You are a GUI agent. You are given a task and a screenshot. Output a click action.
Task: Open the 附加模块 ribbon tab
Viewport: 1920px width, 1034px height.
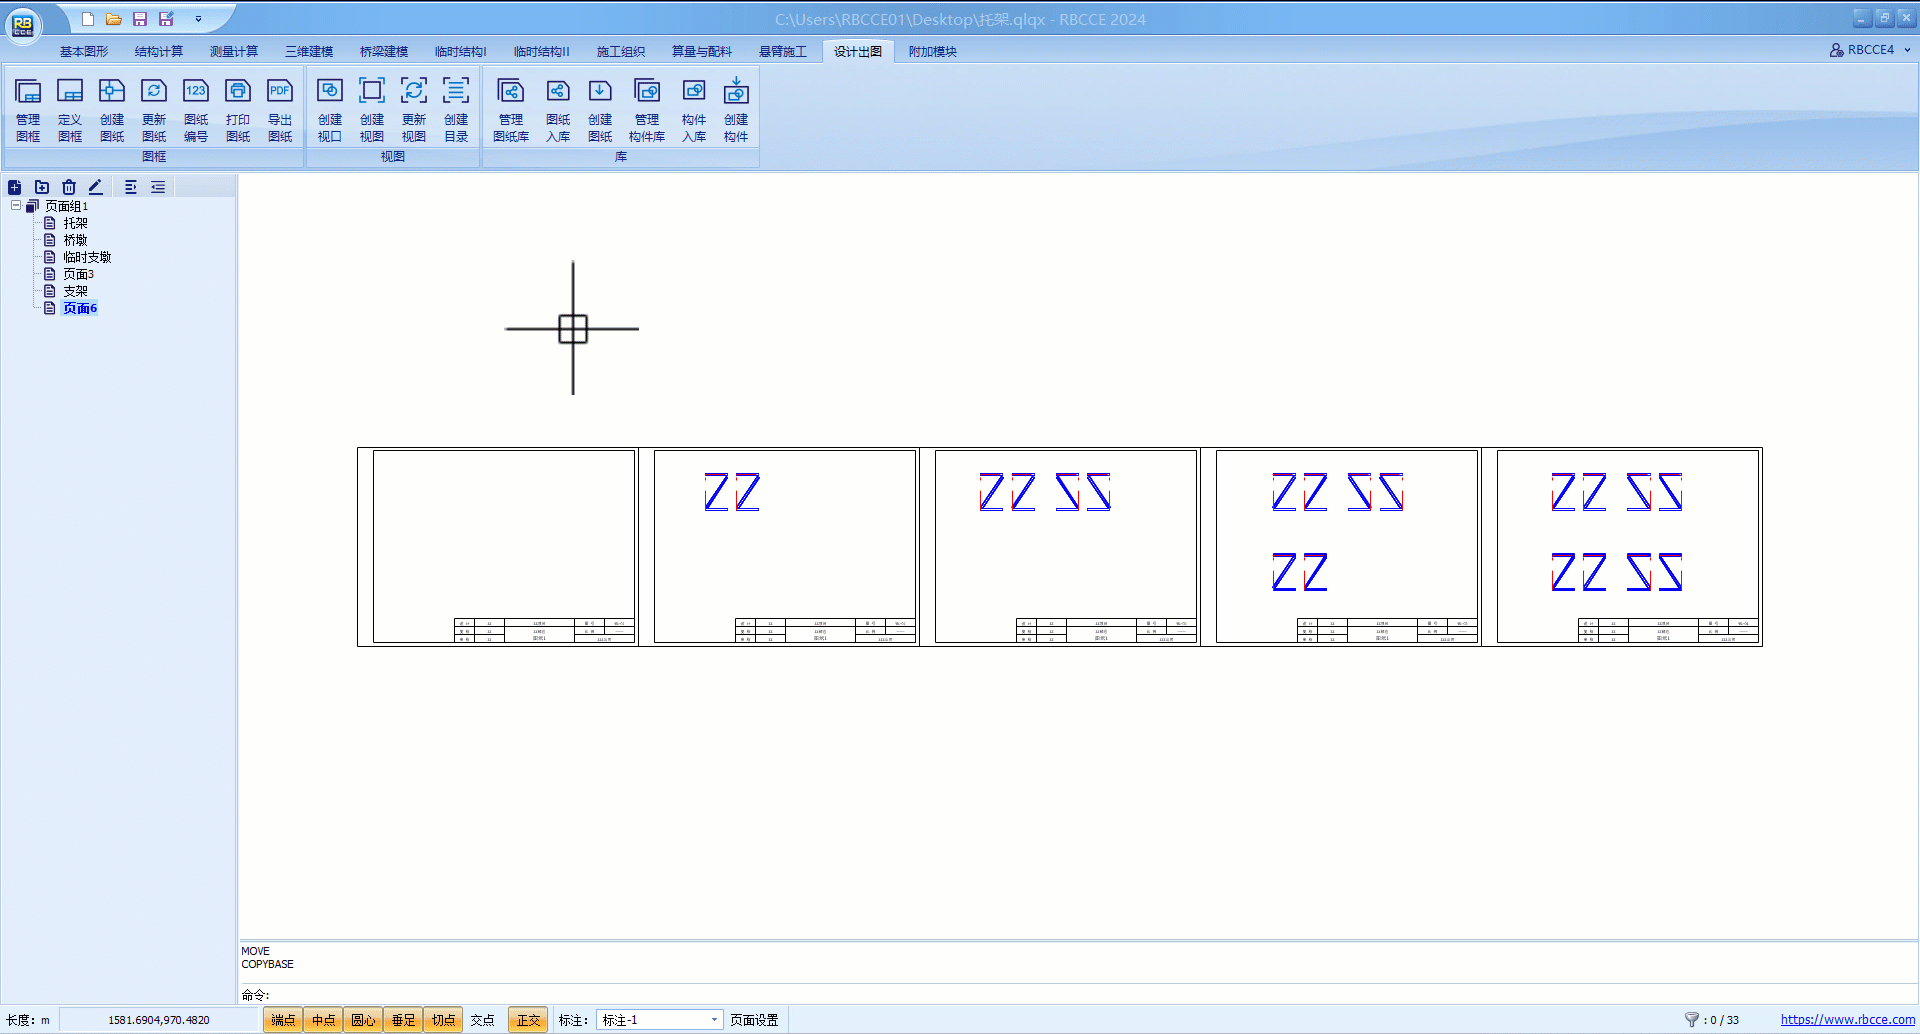932,51
